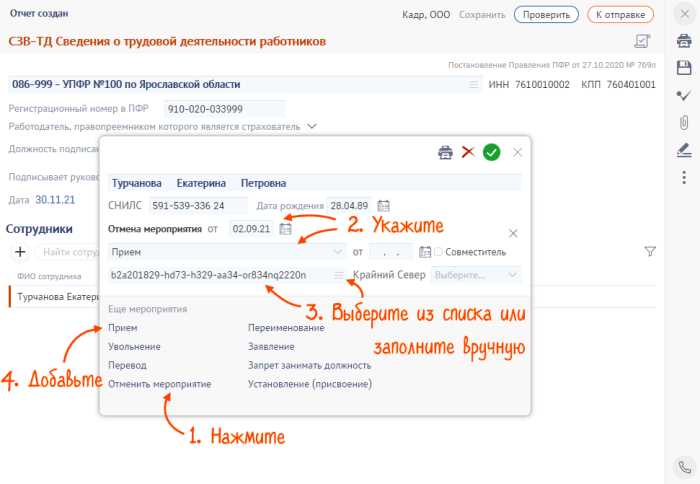This screenshot has height=484, width=700.
Task: Click the double-checkmark verify icon in sidebar
Action: [x=684, y=95]
